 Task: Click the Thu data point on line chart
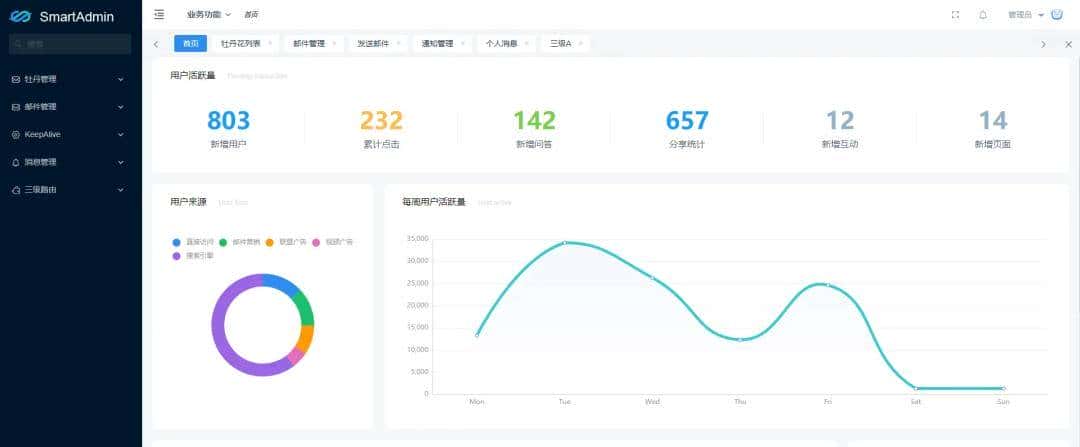(x=740, y=340)
